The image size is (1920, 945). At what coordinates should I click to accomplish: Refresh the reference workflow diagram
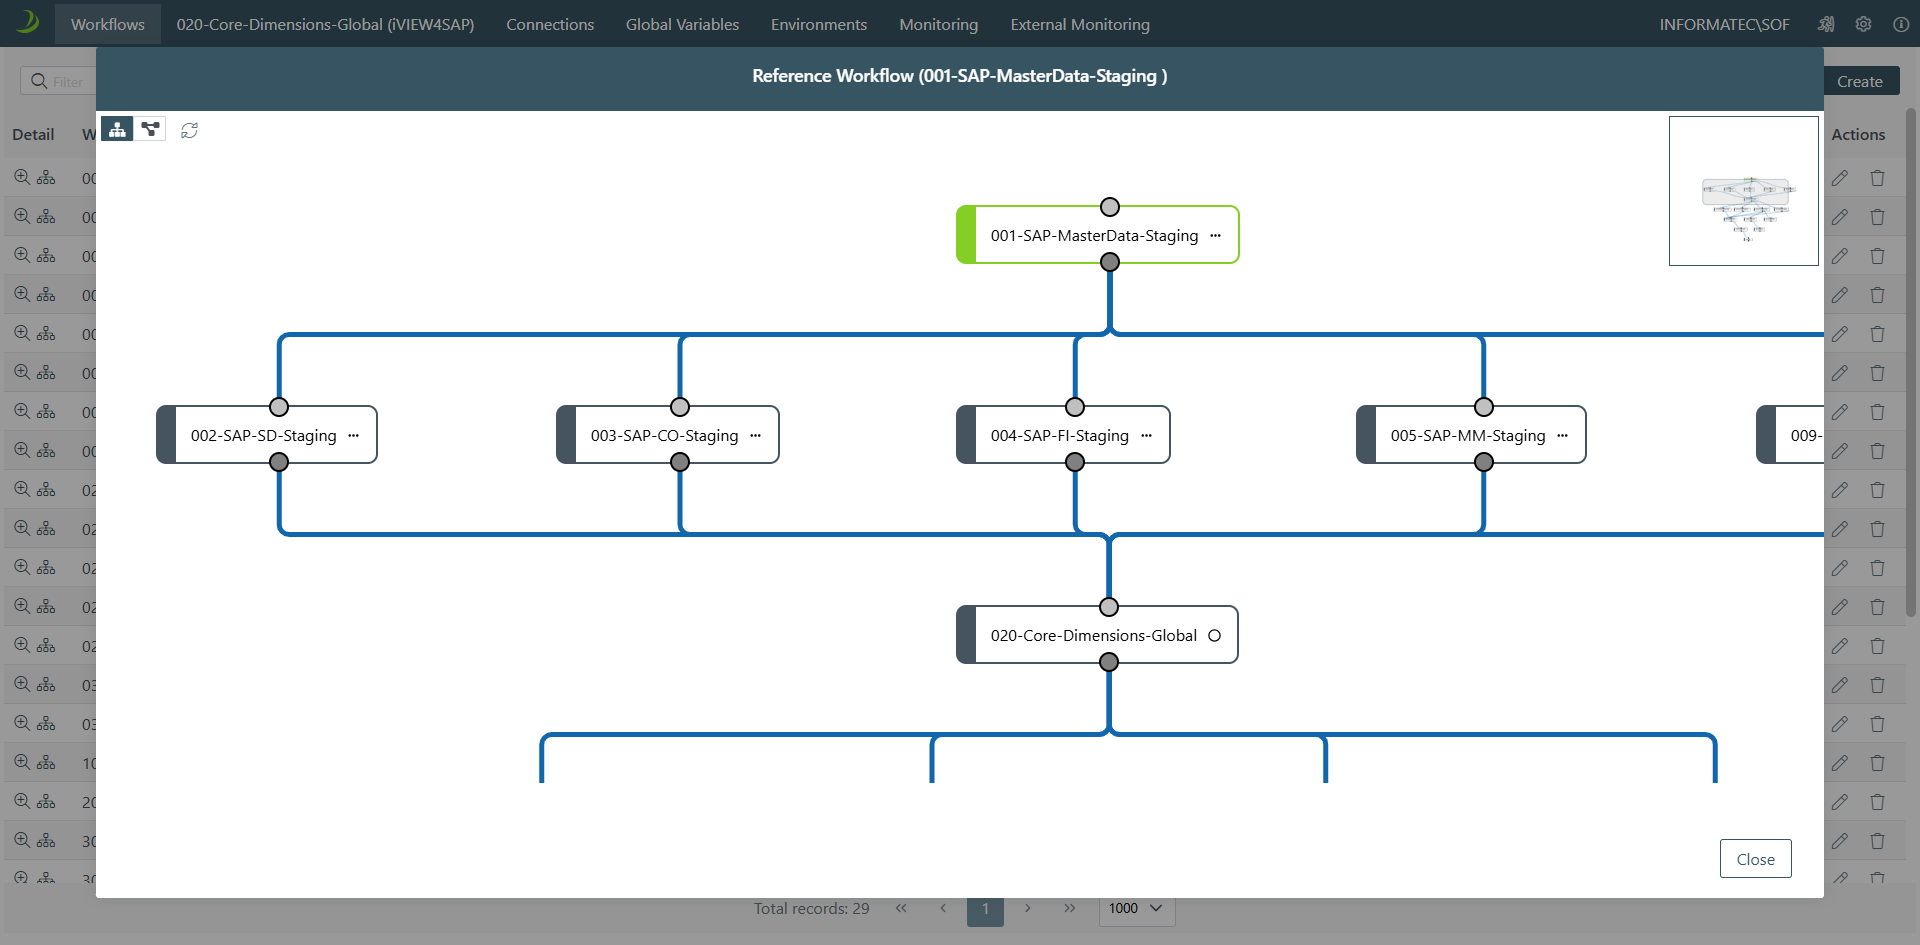[x=189, y=130]
